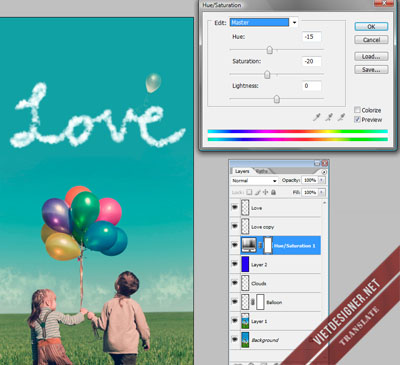Click the Save... button
Screen dimensions: 400x365
point(371,70)
